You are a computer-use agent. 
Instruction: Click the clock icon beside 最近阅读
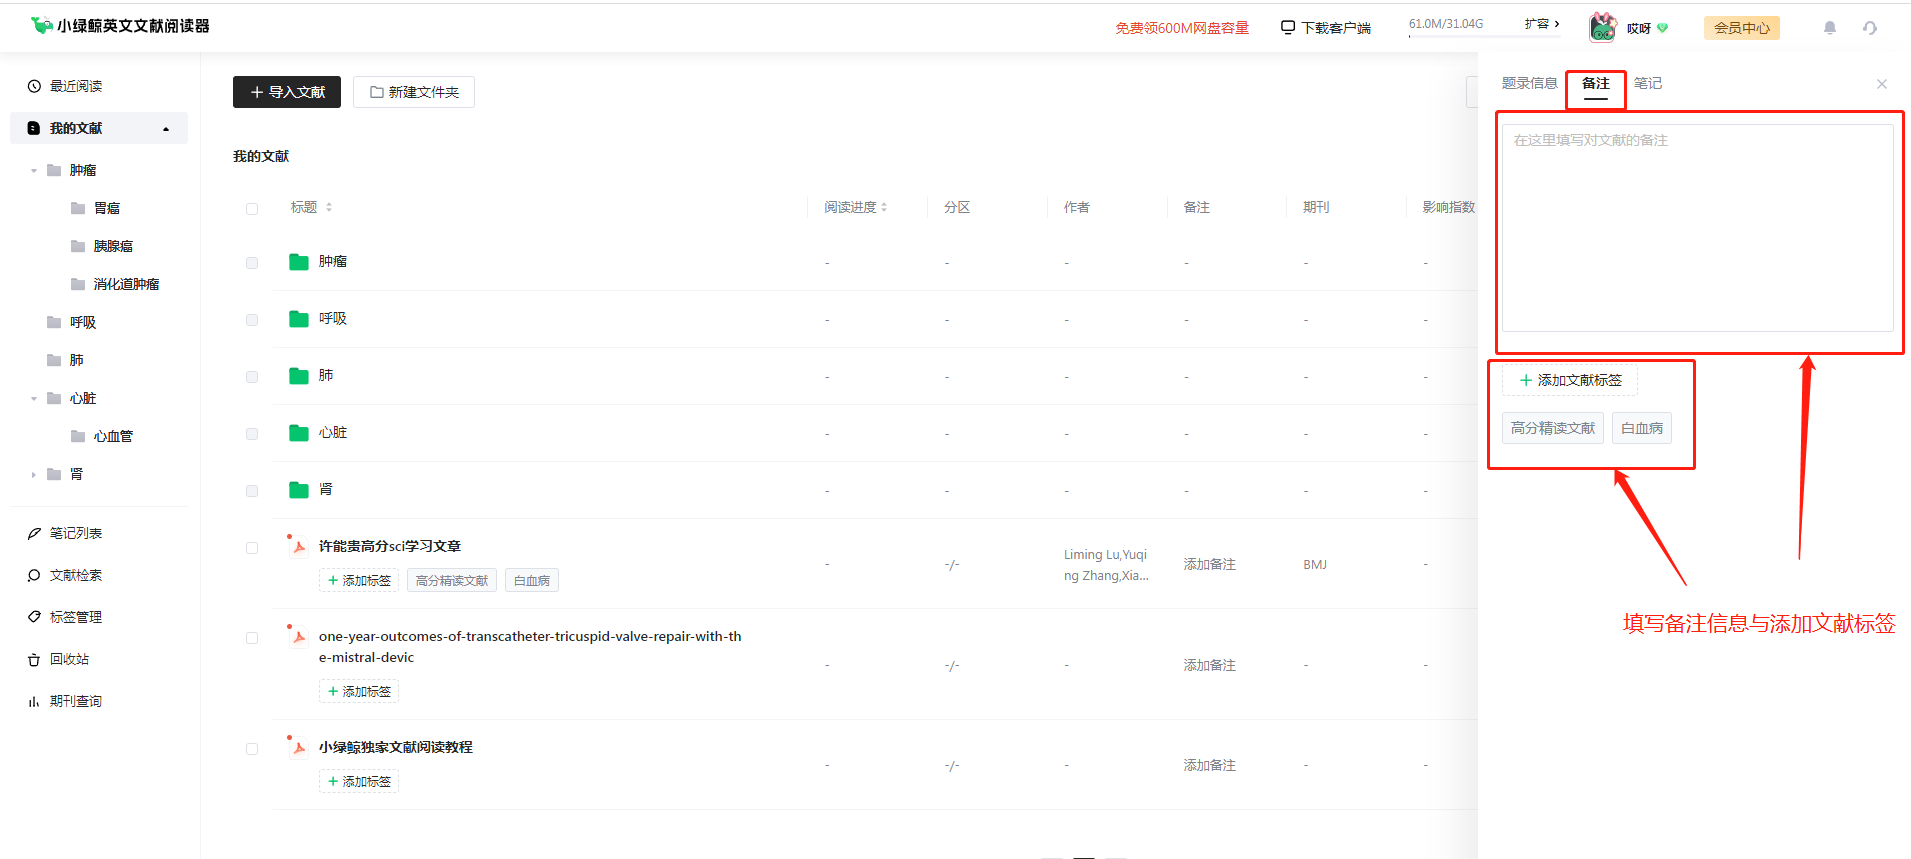34,86
